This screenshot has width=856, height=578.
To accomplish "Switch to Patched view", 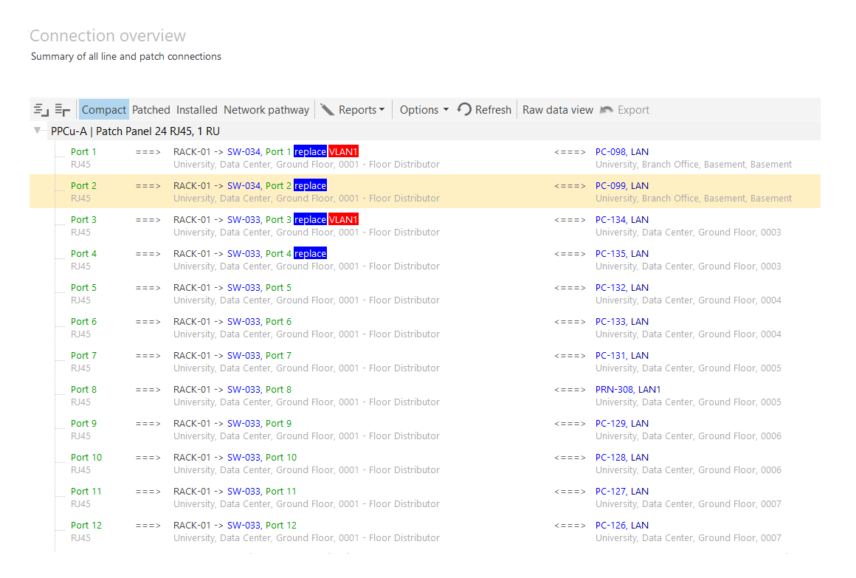I will pos(151,110).
